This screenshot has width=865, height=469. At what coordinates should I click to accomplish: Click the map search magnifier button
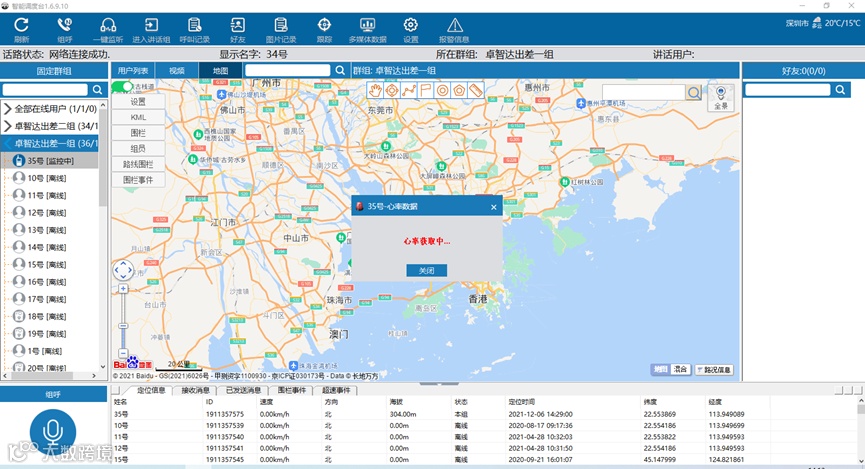[x=694, y=92]
